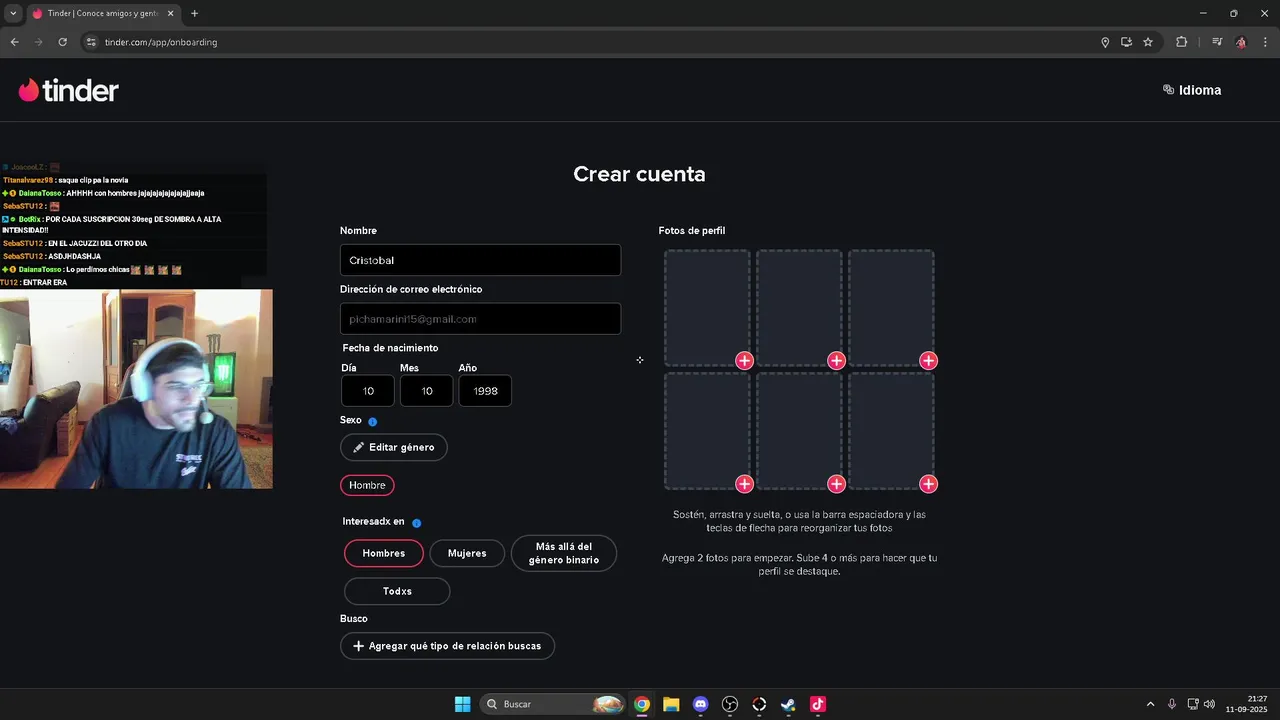Click the location permission icon

tap(1105, 42)
